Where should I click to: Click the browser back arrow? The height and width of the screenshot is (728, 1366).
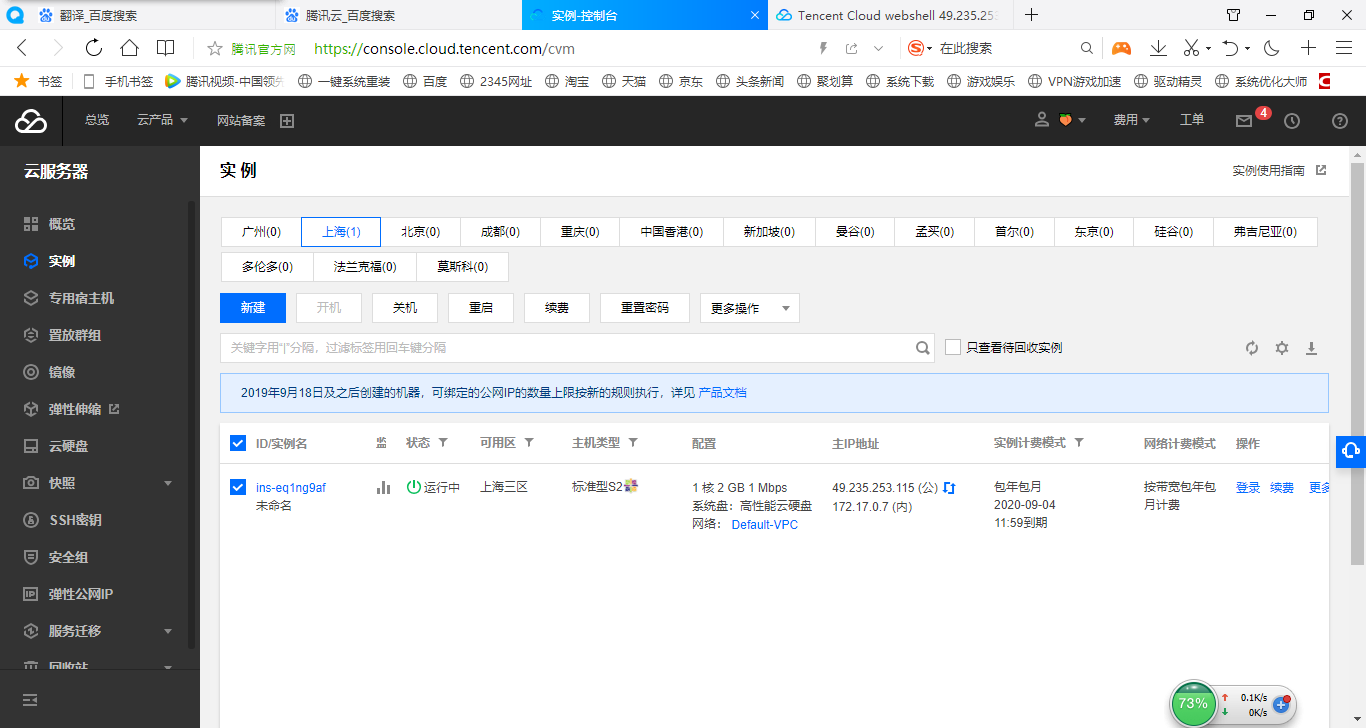tap(22, 48)
